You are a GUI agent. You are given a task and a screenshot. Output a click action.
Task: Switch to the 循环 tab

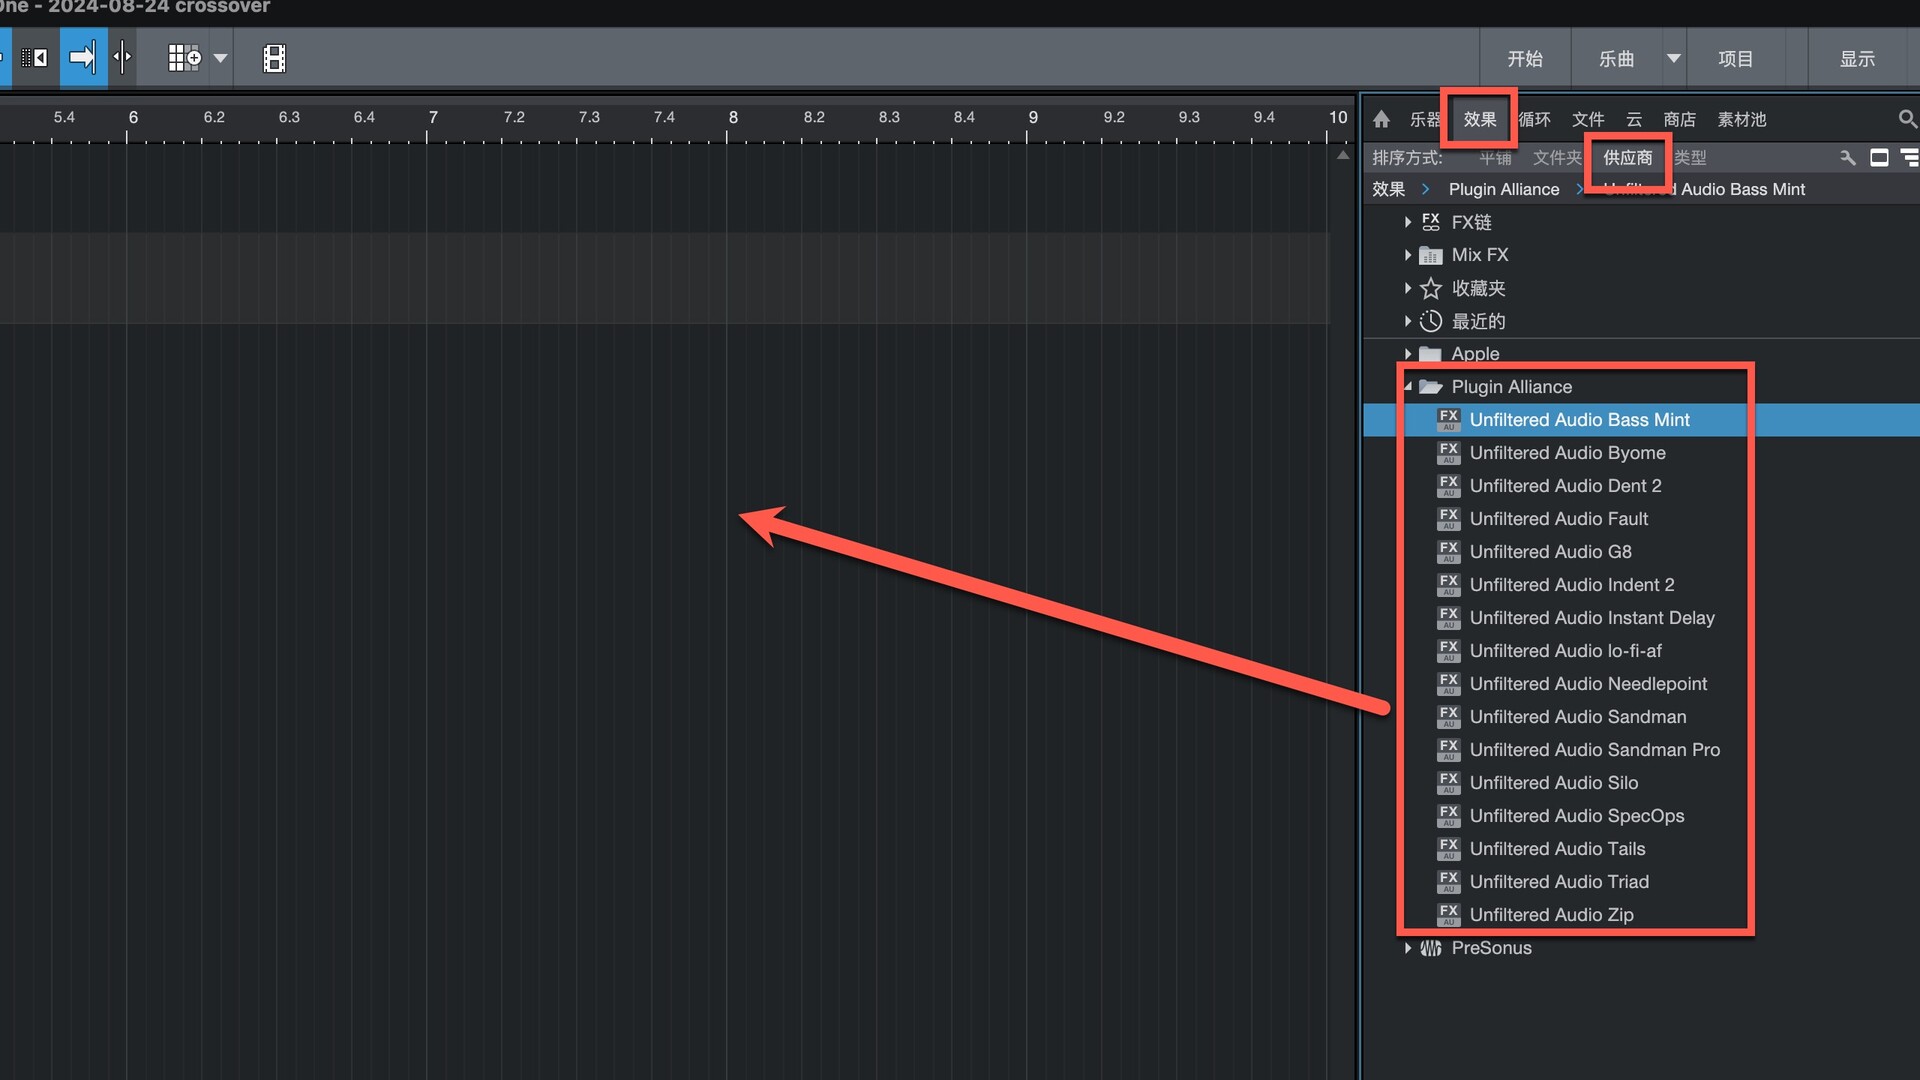coord(1535,119)
